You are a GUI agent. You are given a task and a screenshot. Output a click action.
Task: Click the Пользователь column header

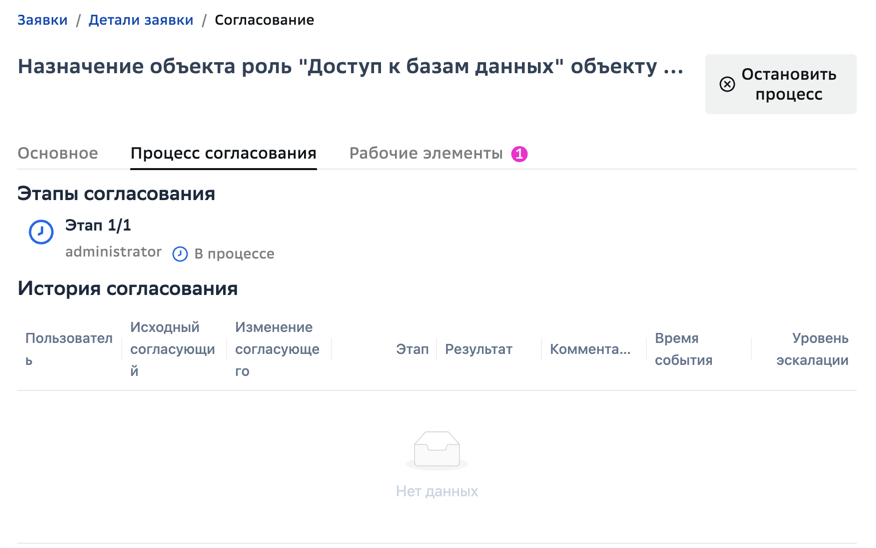tap(69, 349)
